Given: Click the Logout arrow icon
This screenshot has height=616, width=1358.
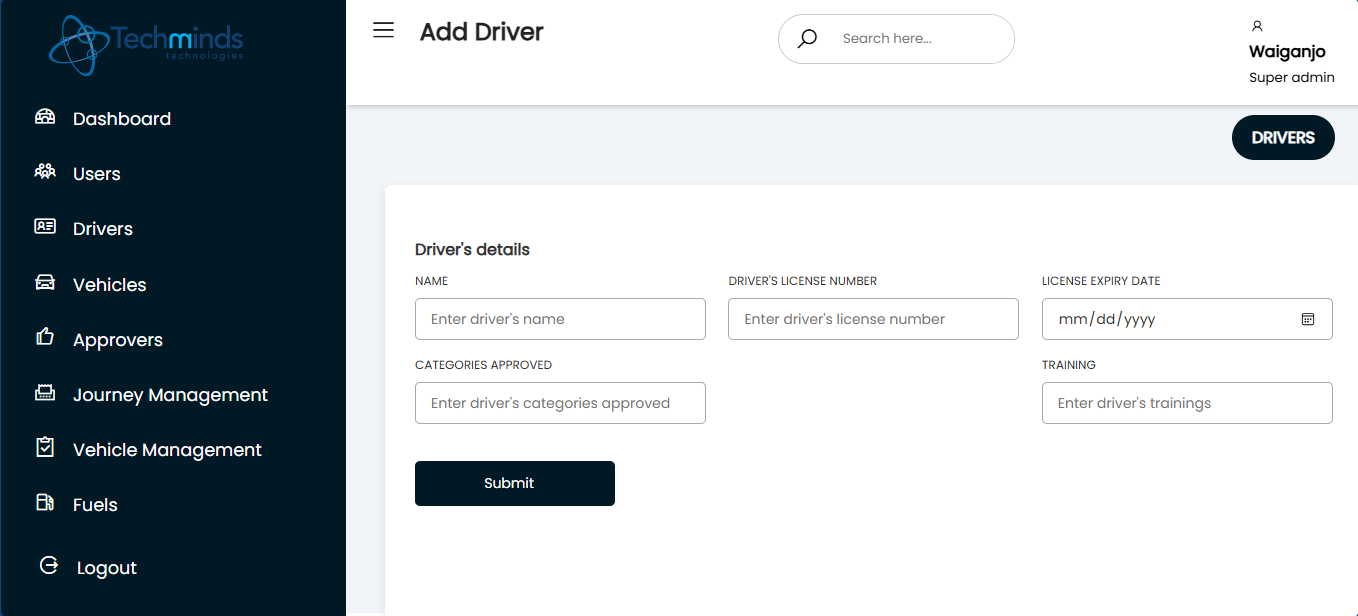Looking at the screenshot, I should 49,566.
